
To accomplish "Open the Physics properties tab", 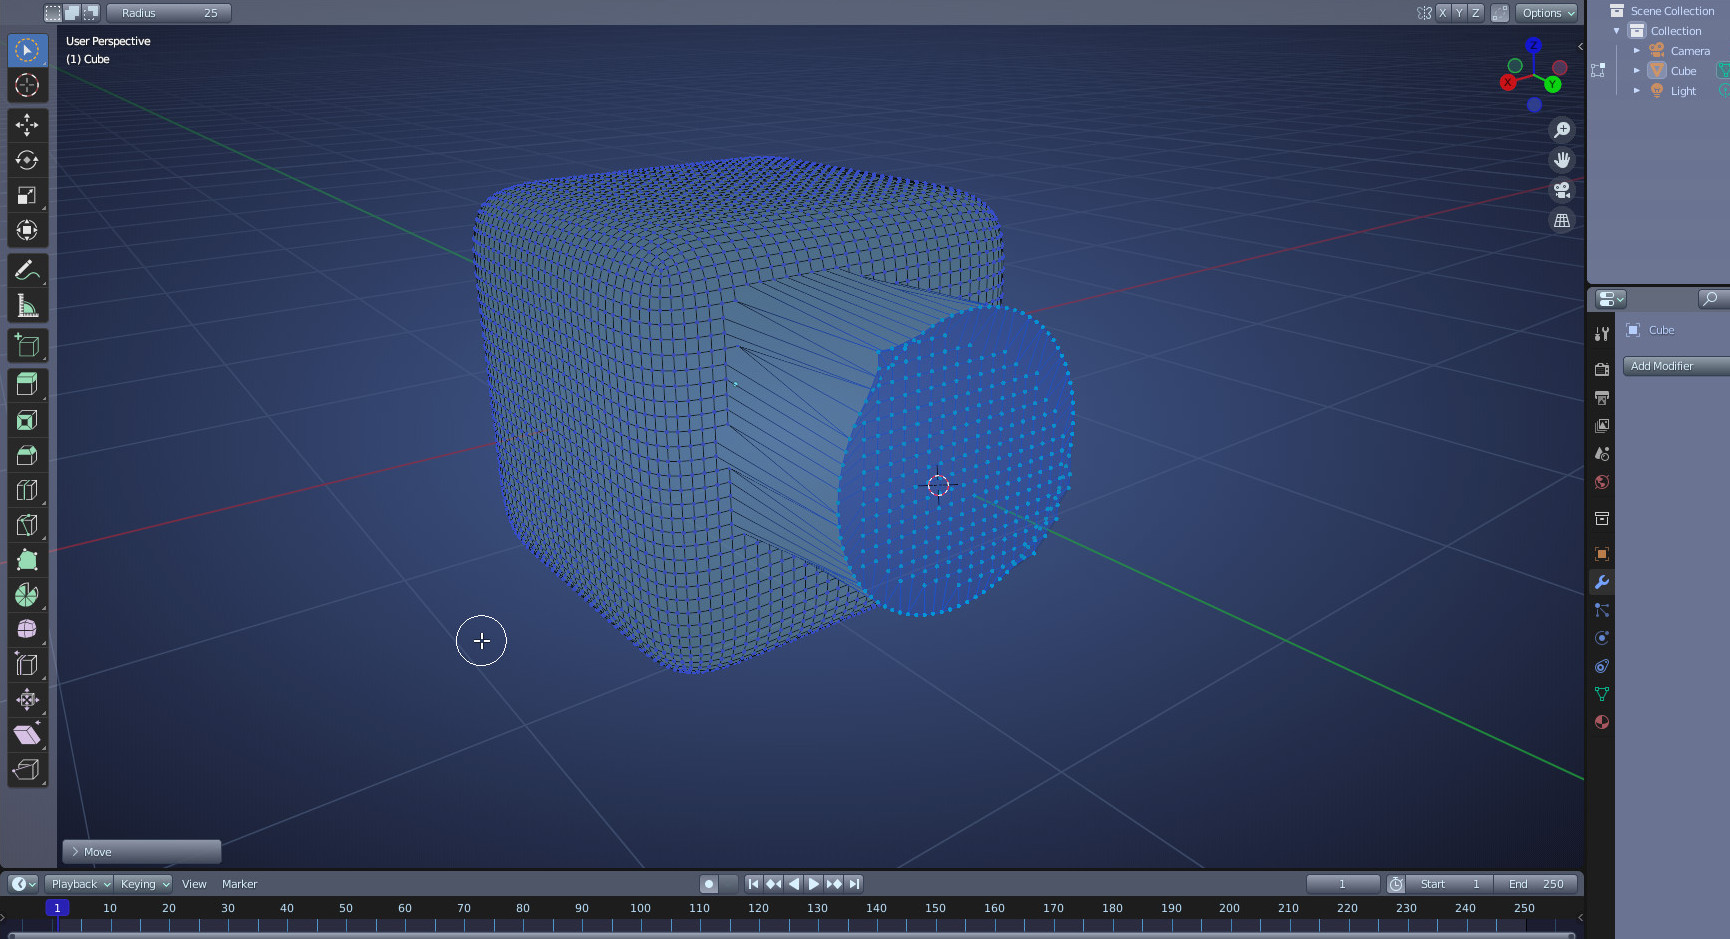I will 1602,638.
